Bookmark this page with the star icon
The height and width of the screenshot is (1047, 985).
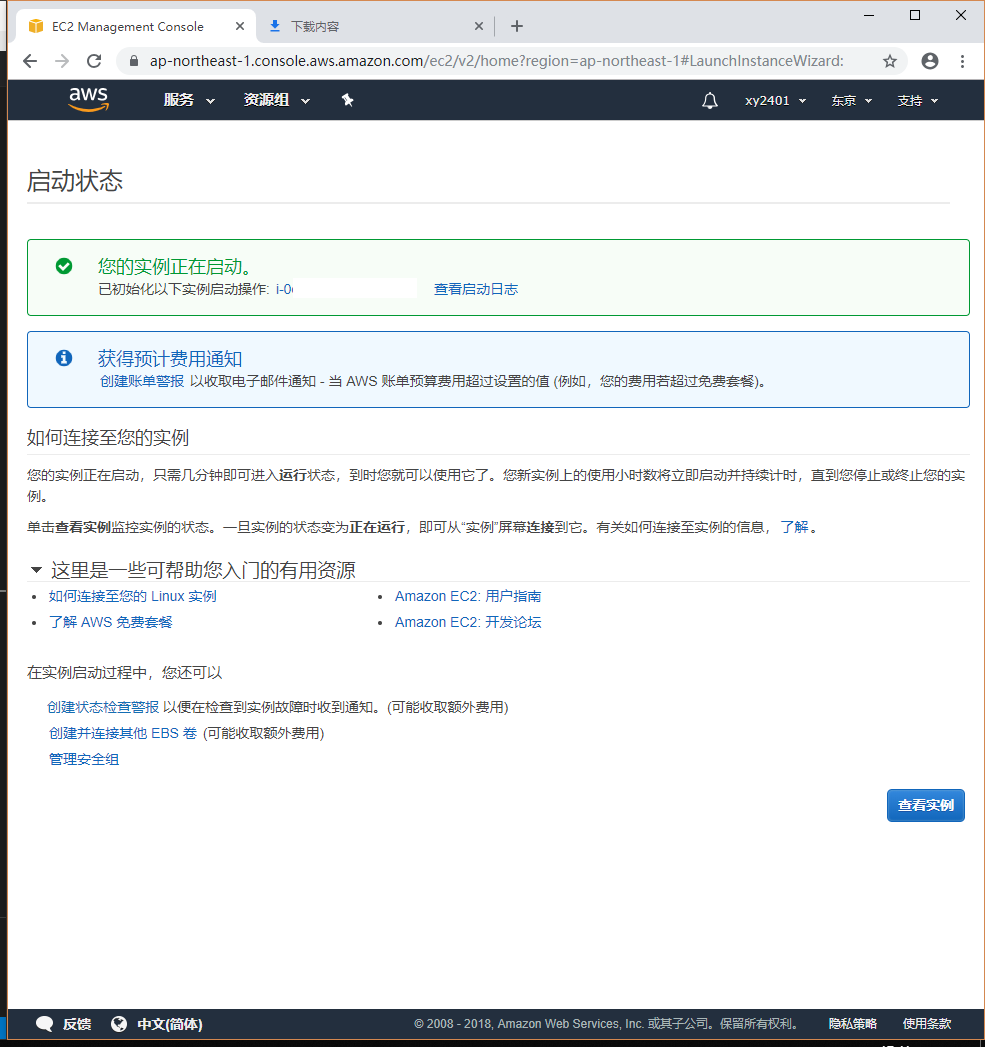890,61
